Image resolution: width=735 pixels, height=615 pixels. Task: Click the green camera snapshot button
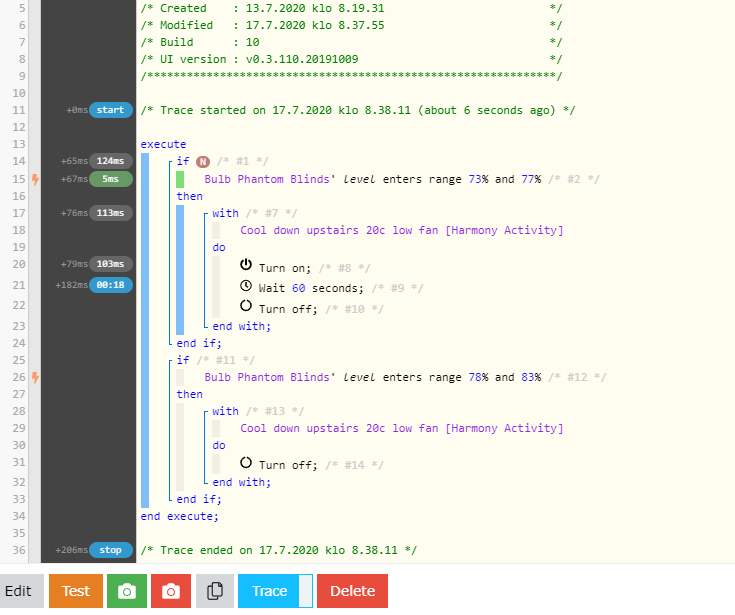[x=127, y=591]
